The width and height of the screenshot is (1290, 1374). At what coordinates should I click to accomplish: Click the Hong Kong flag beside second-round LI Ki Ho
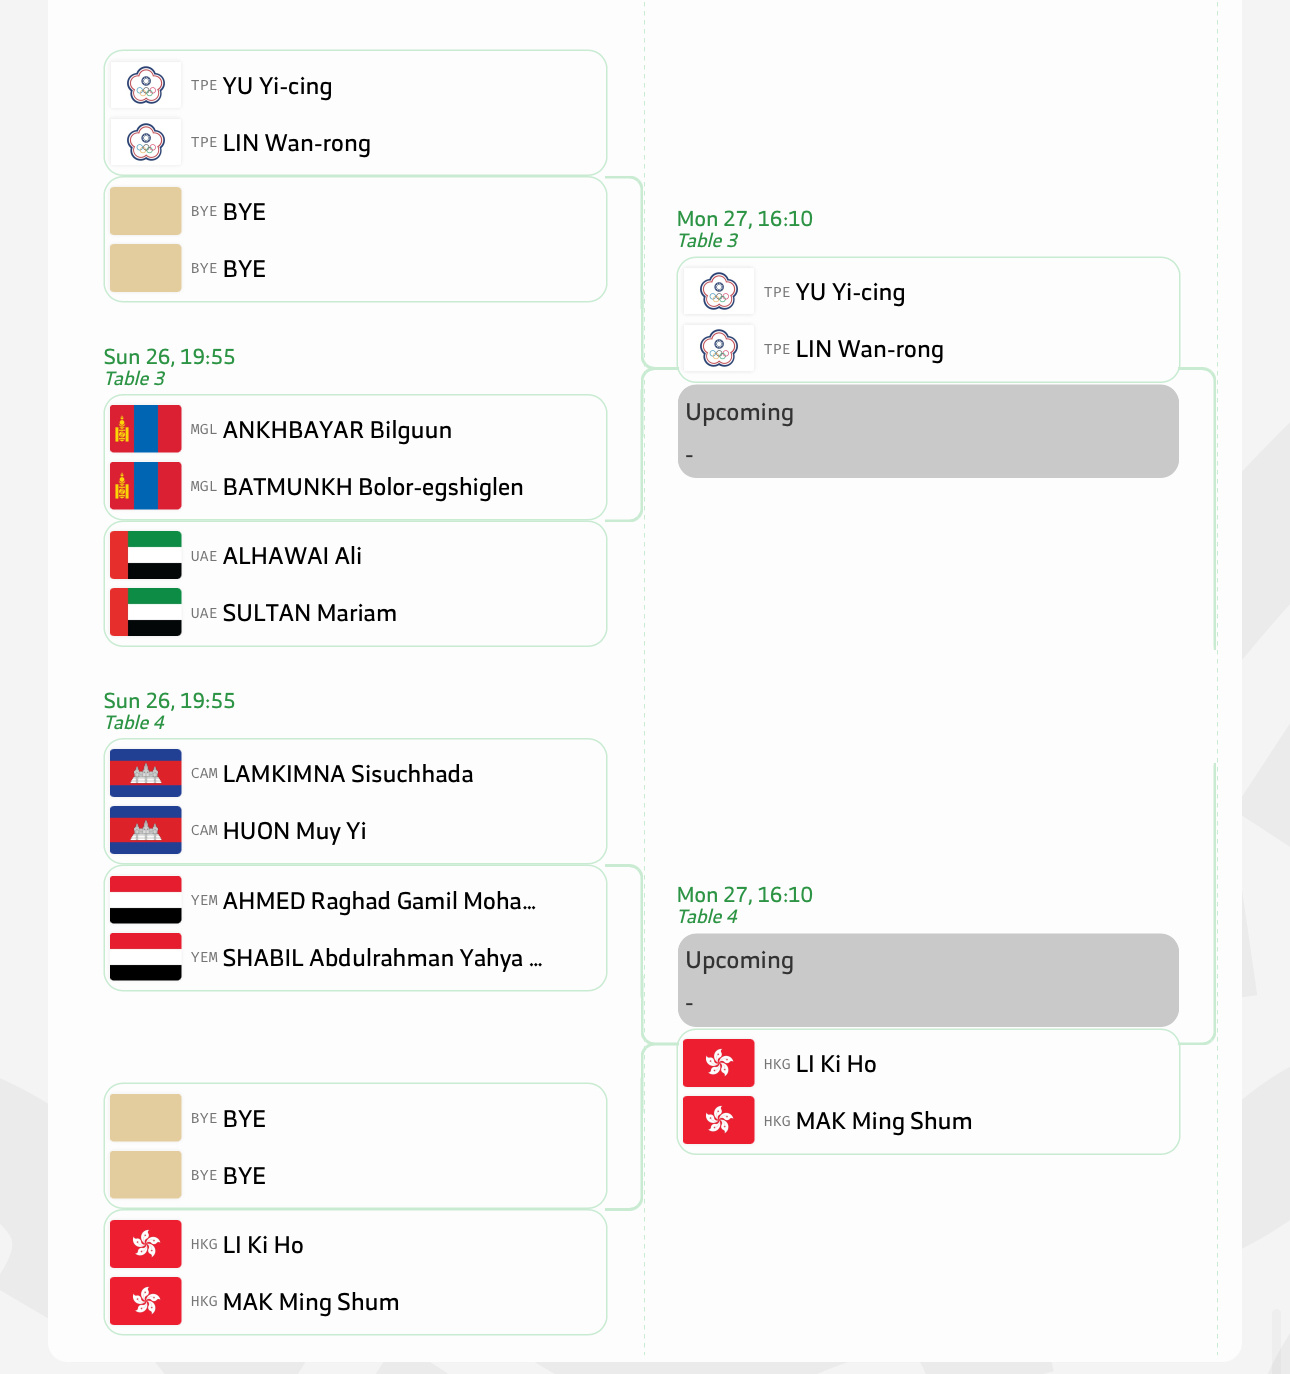(718, 1063)
